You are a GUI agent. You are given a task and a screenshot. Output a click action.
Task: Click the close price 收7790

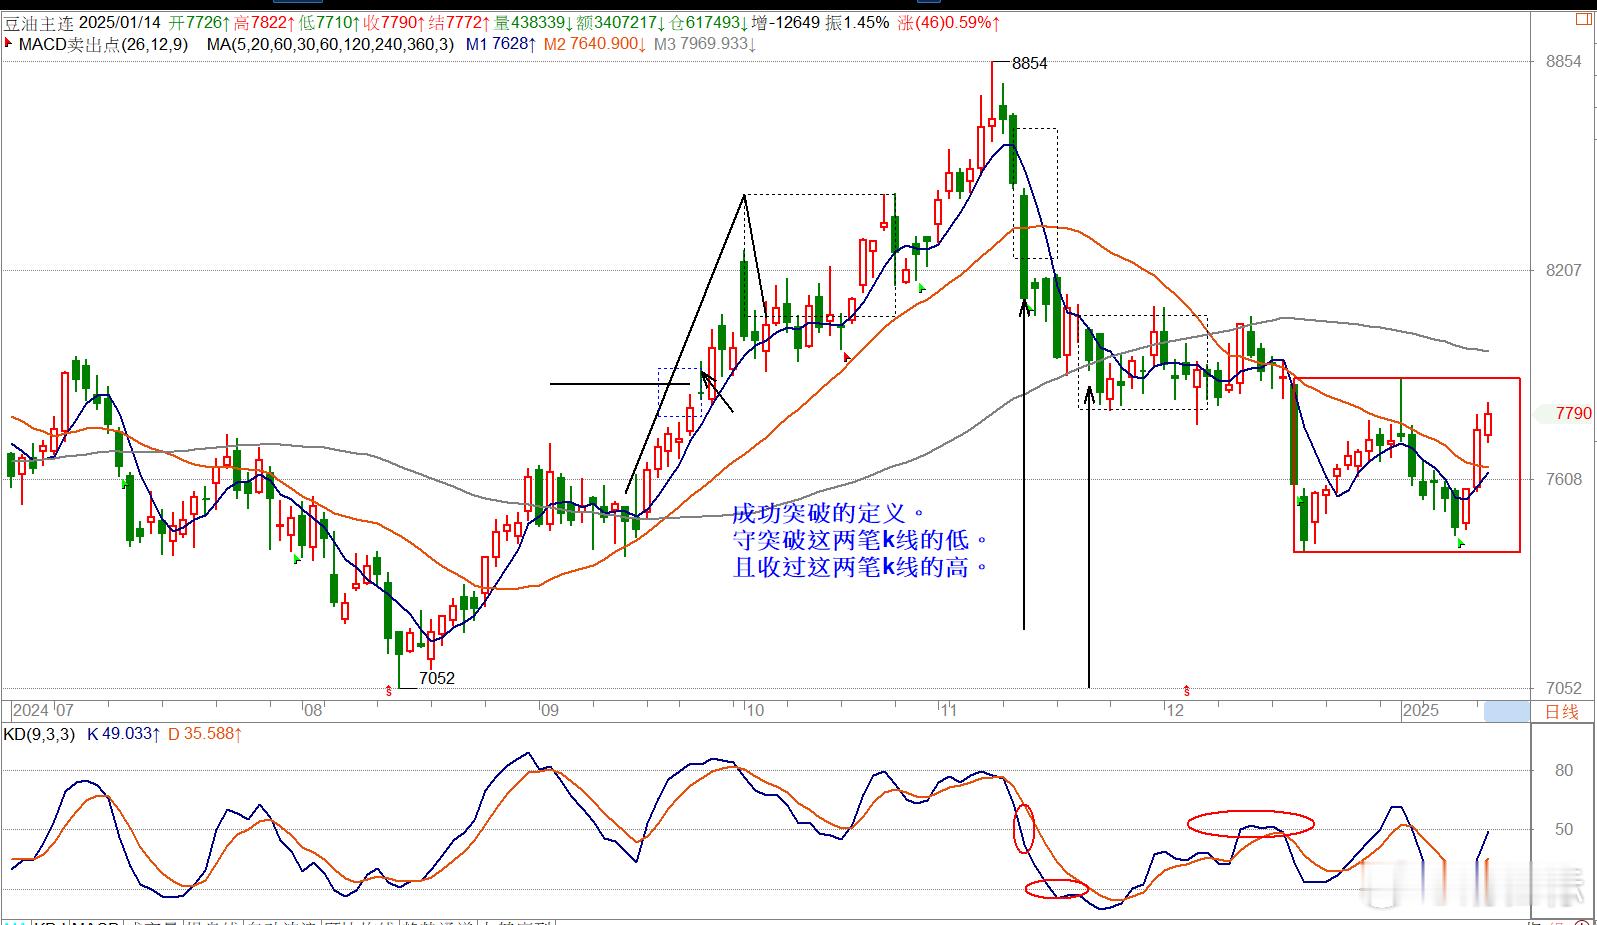coord(395,22)
